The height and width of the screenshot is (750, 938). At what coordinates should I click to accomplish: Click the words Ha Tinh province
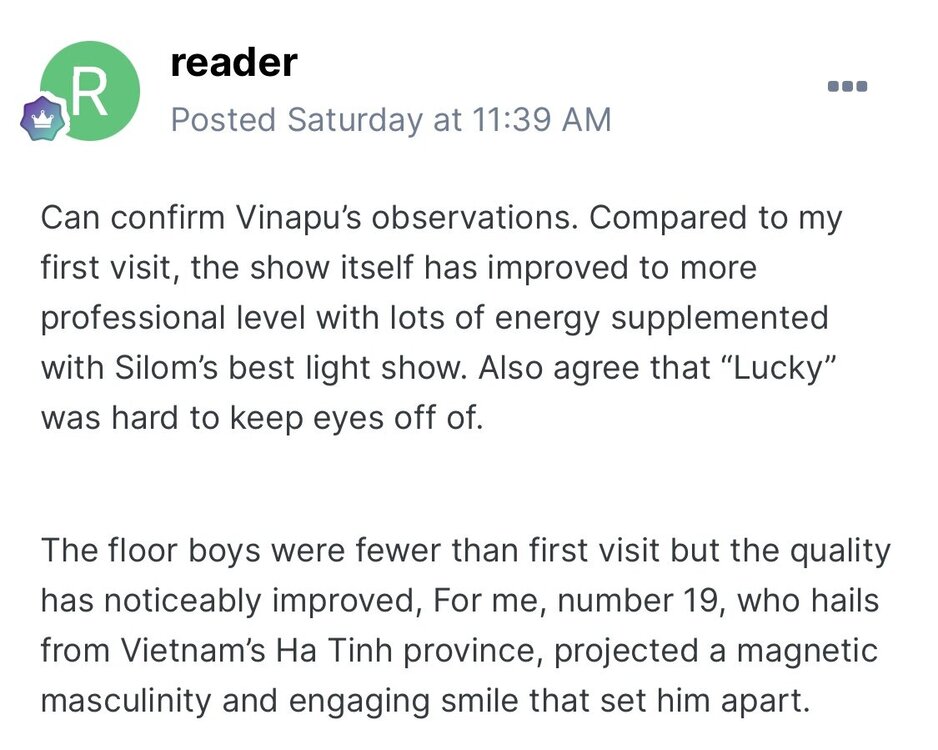tap(409, 651)
